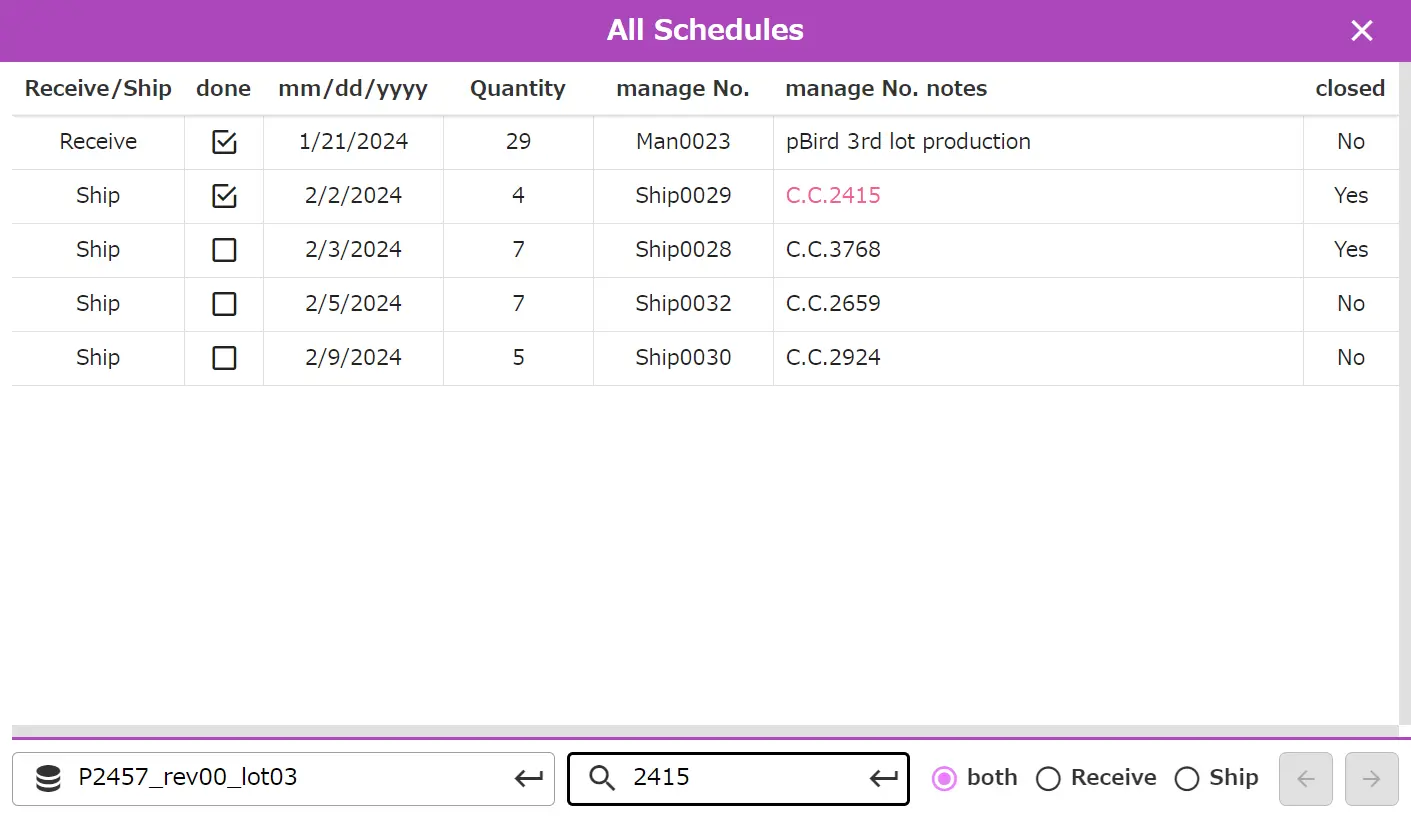The height and width of the screenshot is (818, 1411).
Task: Mark Ship0028 as done
Action: tap(224, 250)
